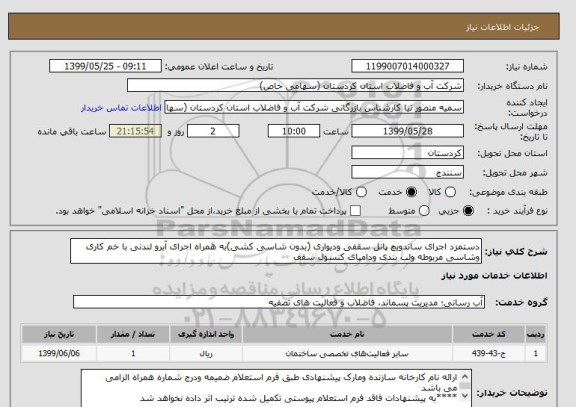The height and width of the screenshot is (407, 576).
Task: Click the ساعت باقی مانده label
Action: (72, 132)
